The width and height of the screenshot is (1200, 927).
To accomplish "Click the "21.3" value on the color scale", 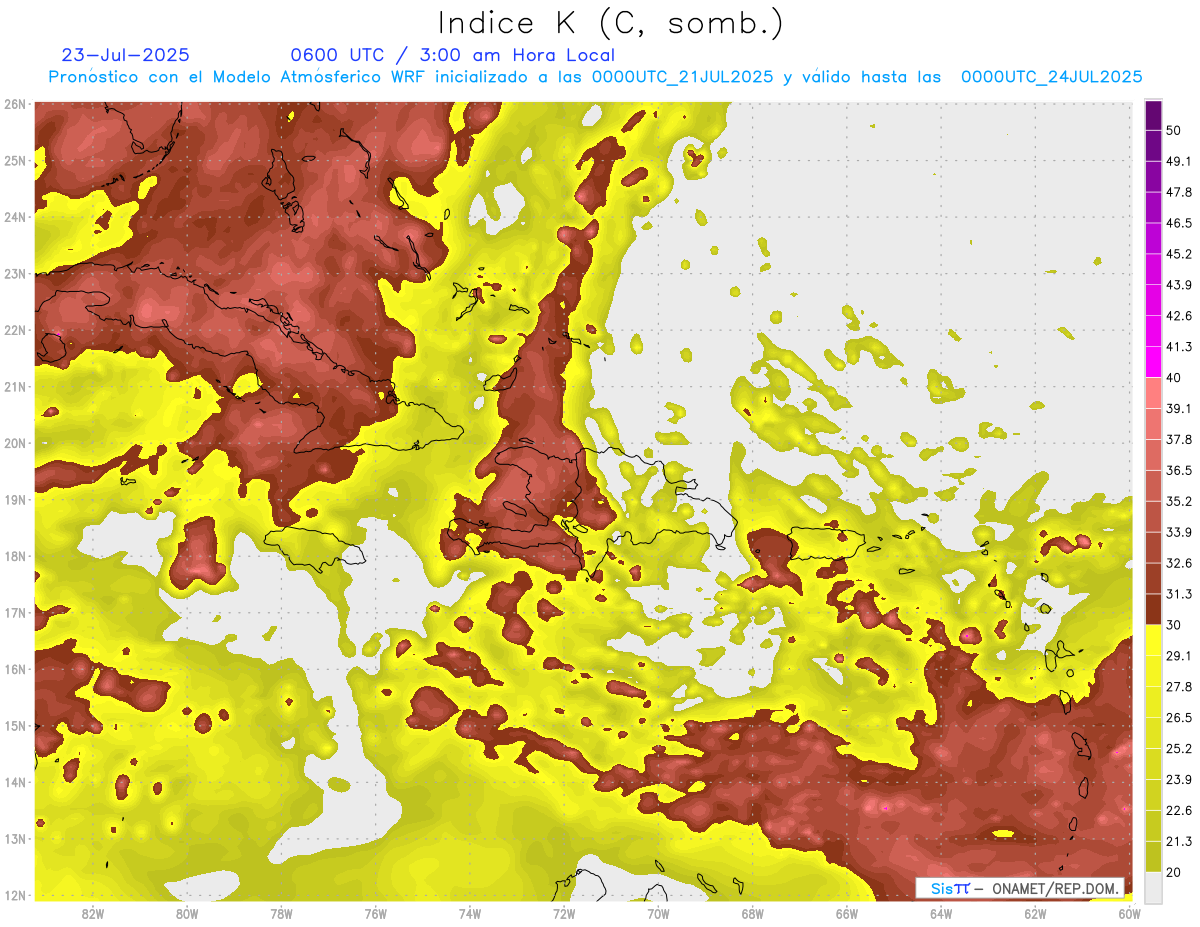I will tap(1179, 841).
